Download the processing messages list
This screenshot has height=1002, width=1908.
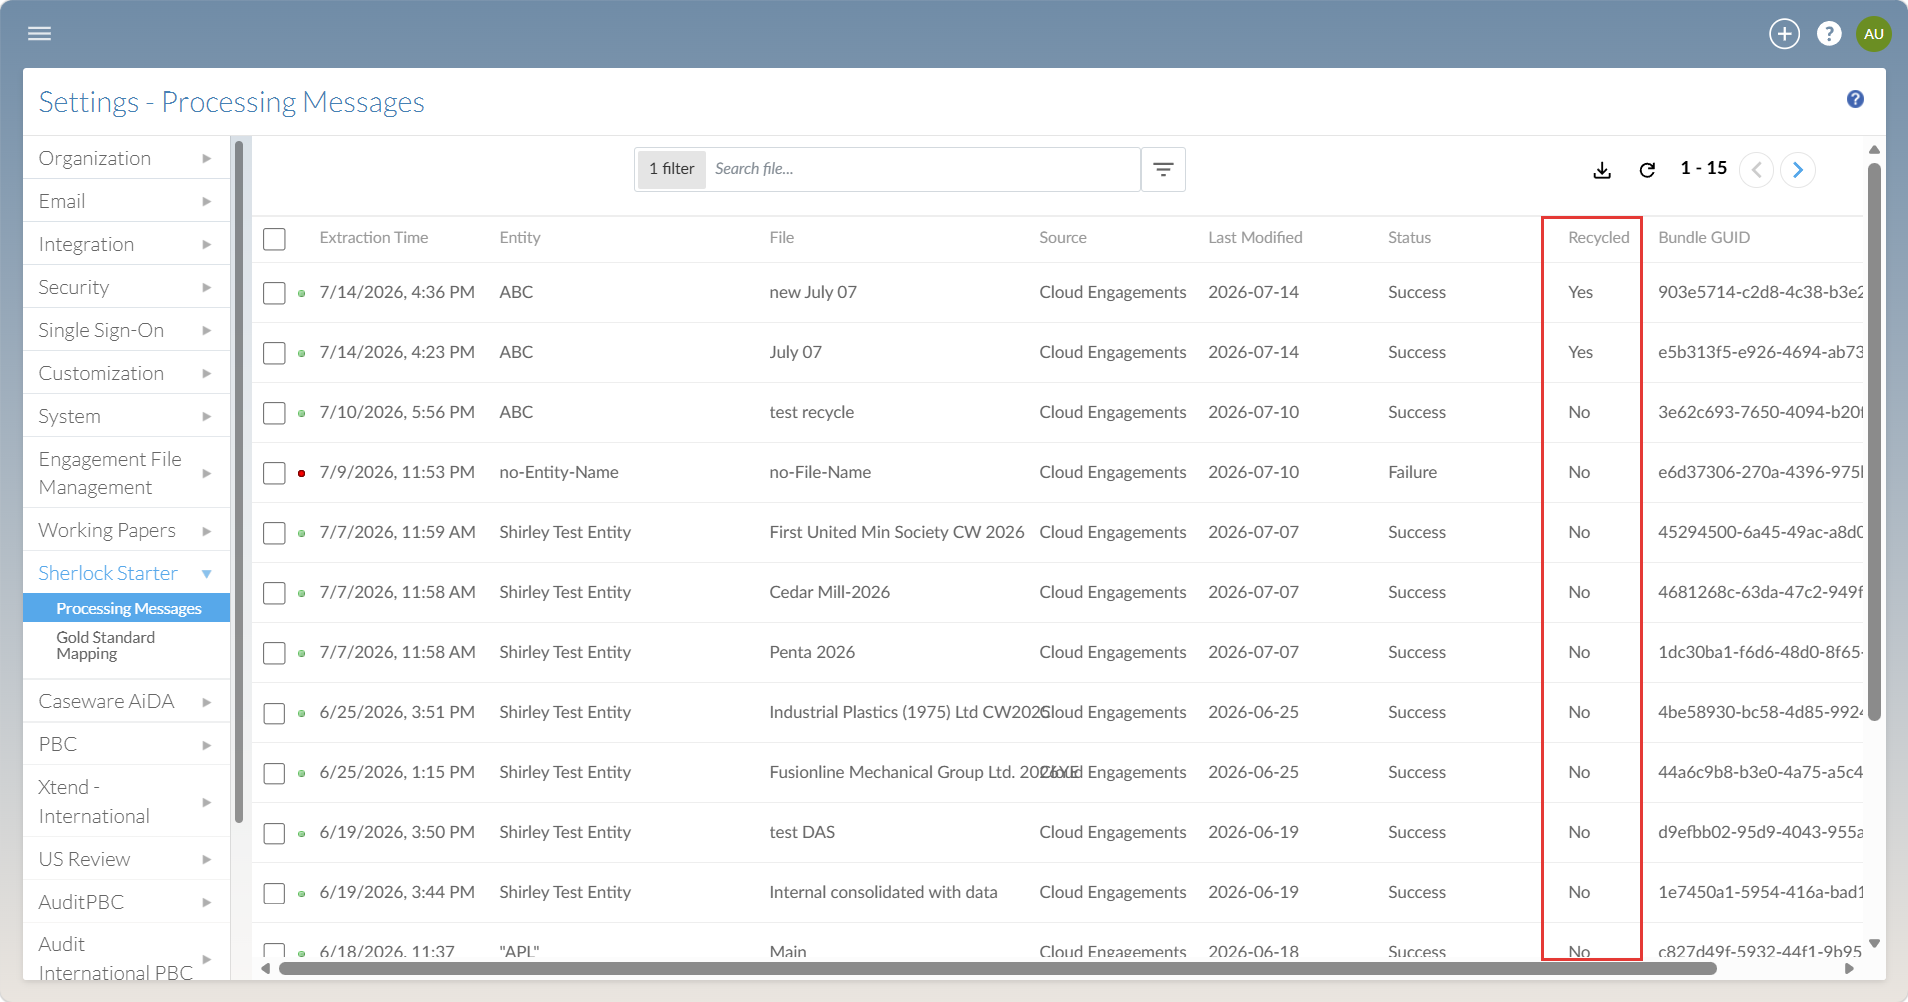(x=1602, y=170)
